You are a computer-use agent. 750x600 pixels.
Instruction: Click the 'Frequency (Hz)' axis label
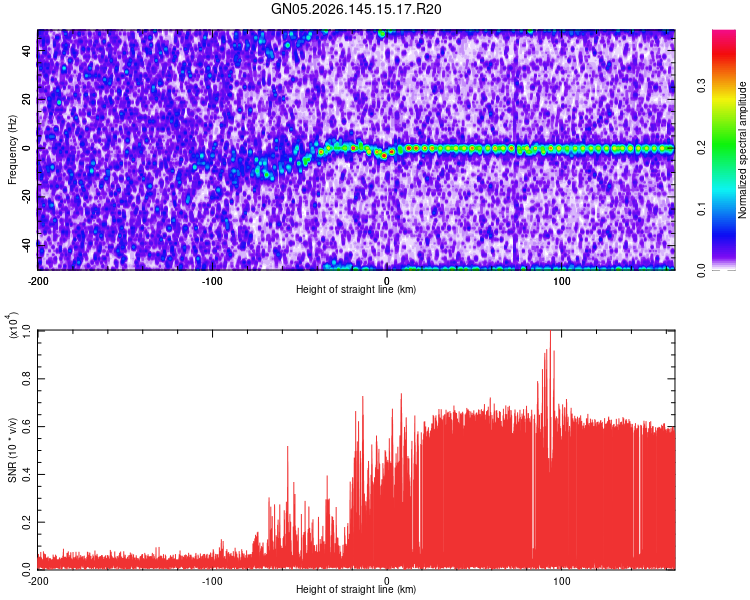click(x=12, y=150)
